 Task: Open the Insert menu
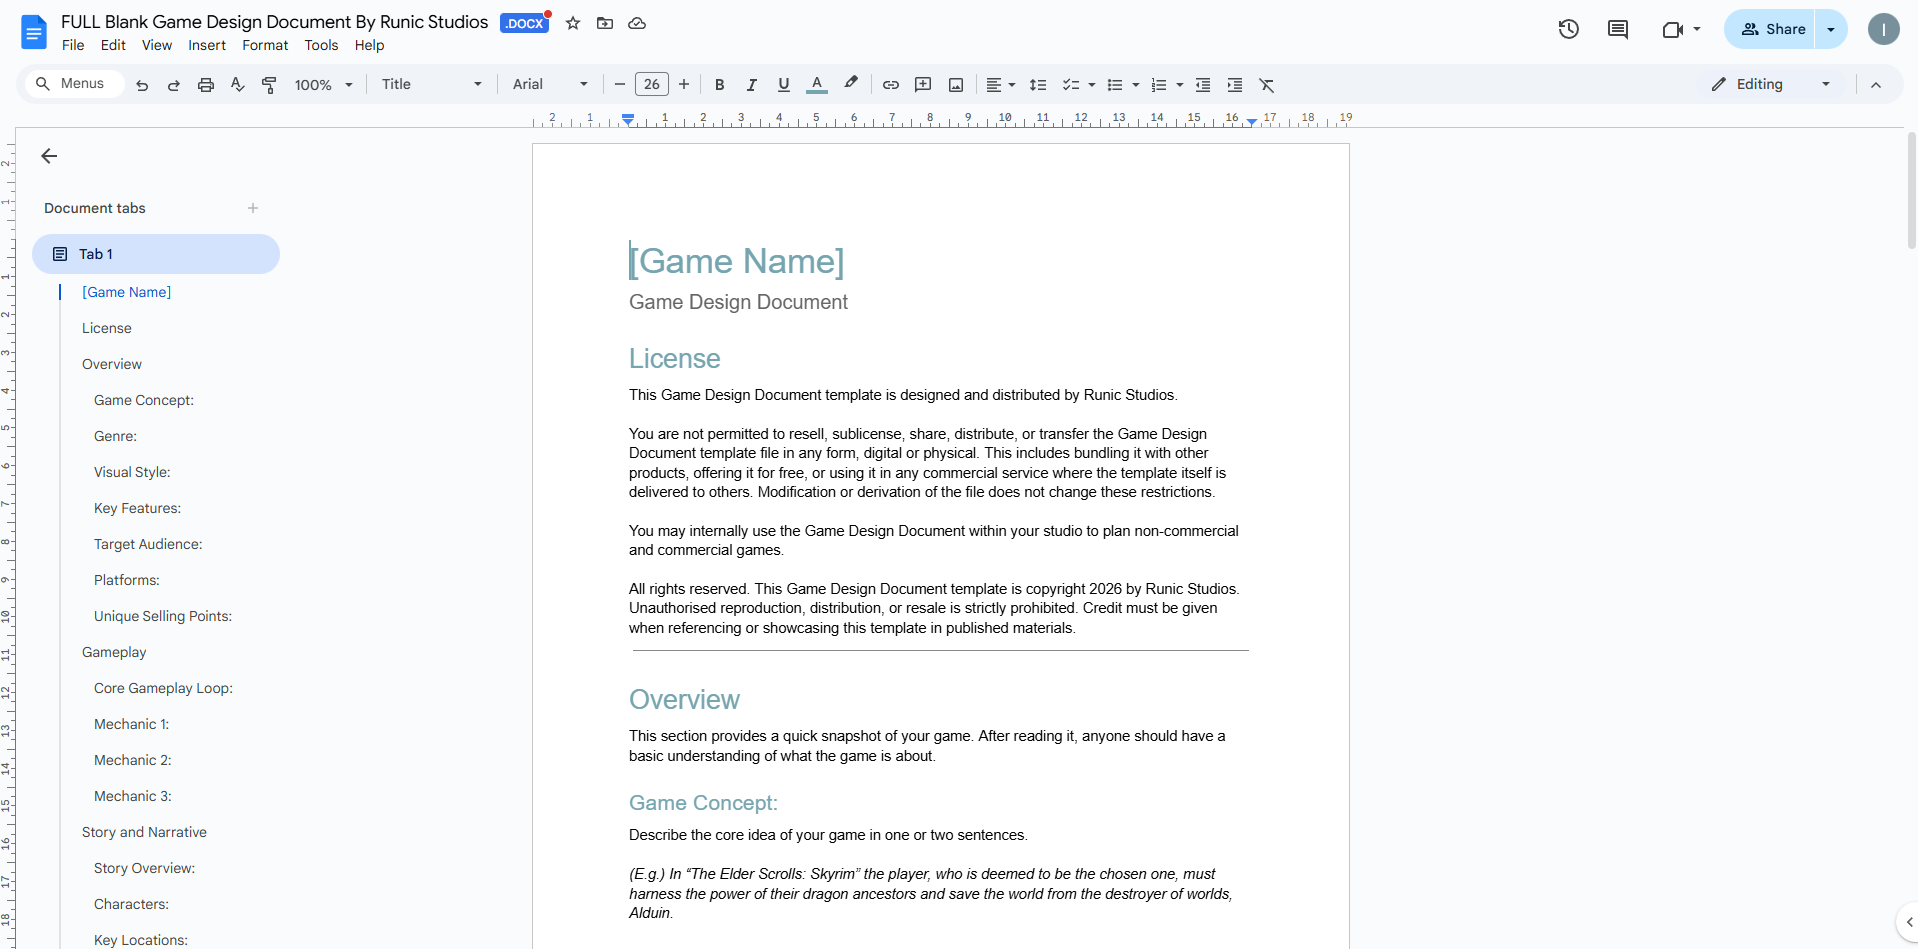[x=207, y=45]
